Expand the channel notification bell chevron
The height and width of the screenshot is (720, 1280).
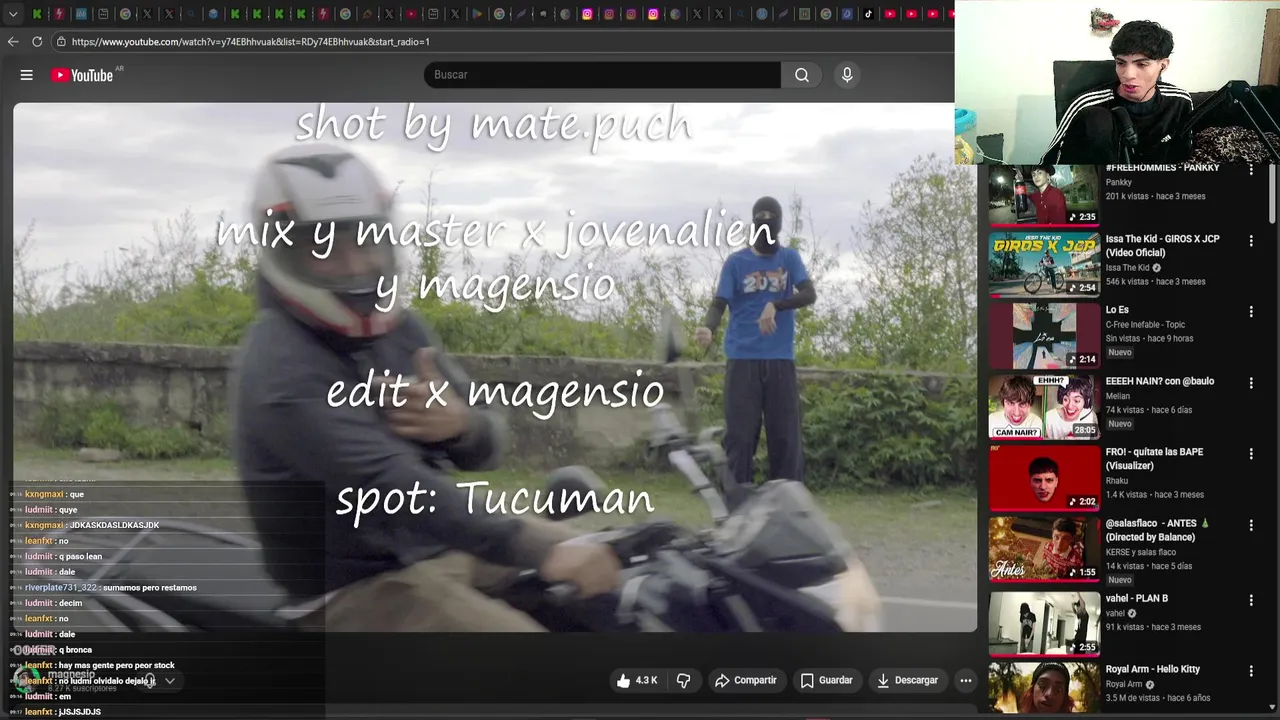pos(170,681)
